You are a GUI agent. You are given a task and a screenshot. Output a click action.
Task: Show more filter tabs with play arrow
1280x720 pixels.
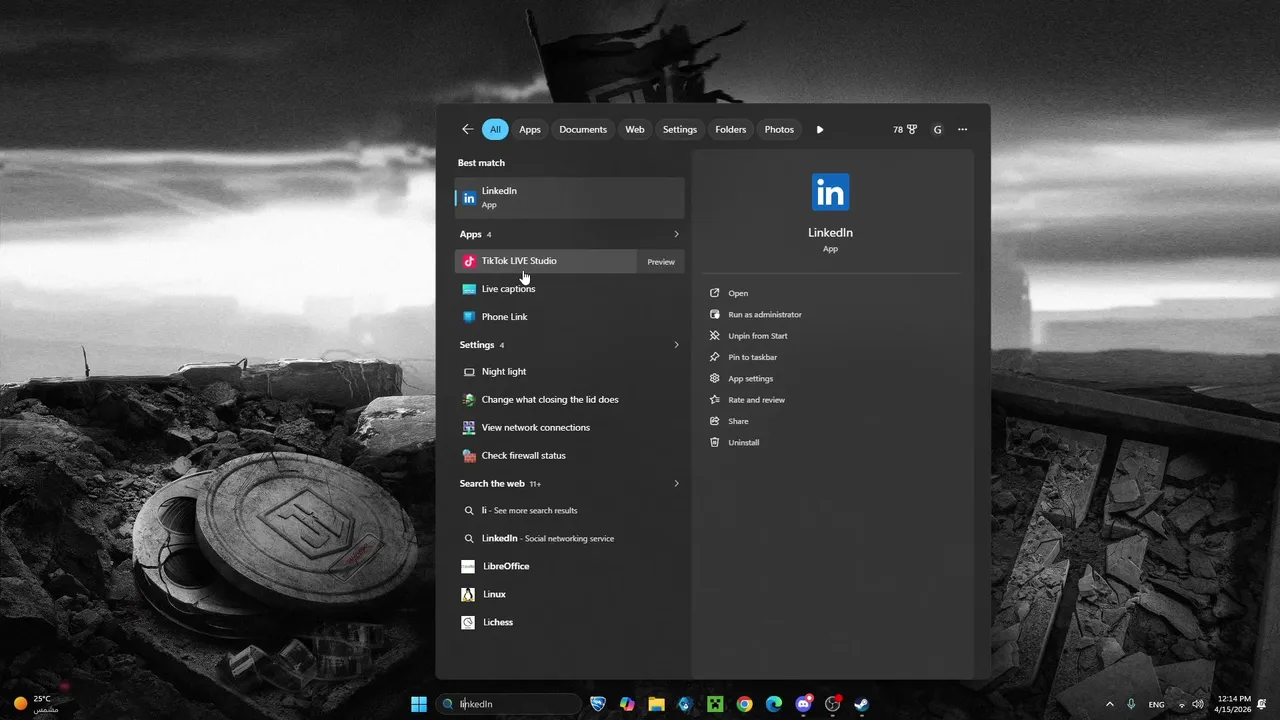point(820,129)
